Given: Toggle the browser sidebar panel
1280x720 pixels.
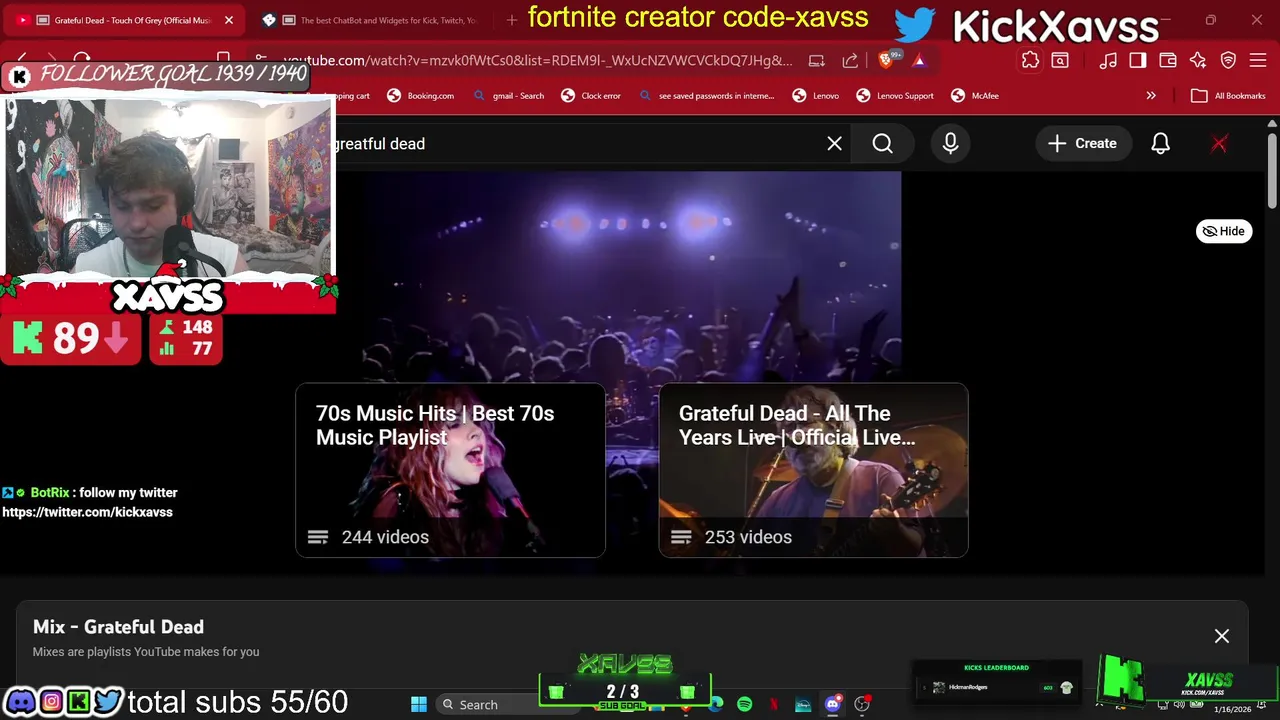Looking at the screenshot, I should click(x=1138, y=60).
